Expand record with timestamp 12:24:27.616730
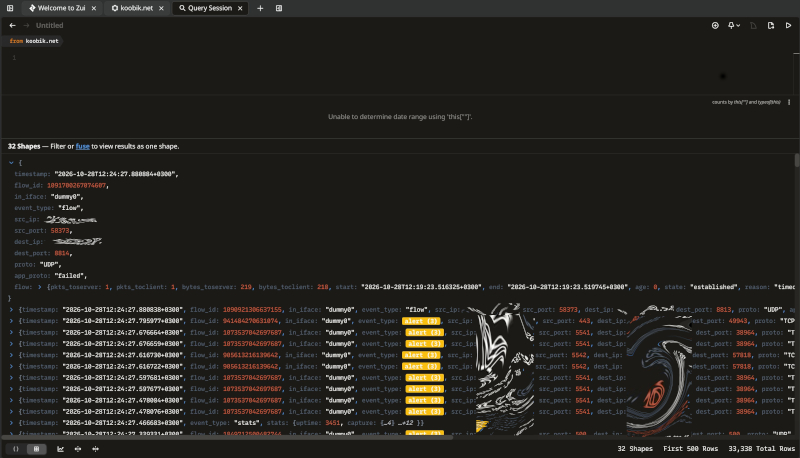Image resolution: width=800 pixels, height=458 pixels. click(11, 355)
